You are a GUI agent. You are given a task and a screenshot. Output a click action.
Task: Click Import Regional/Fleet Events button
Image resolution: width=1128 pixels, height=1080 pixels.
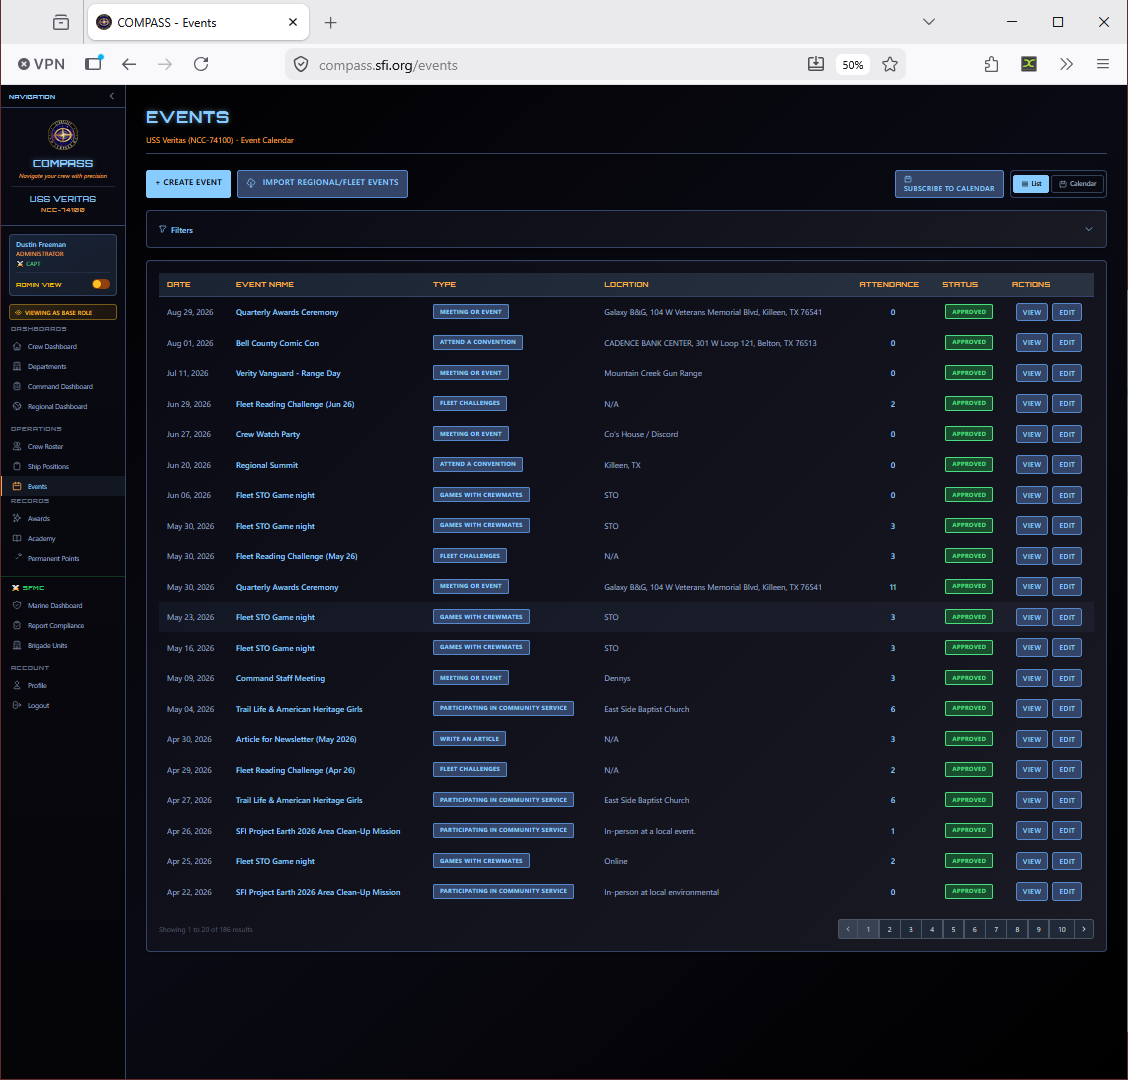click(x=322, y=183)
